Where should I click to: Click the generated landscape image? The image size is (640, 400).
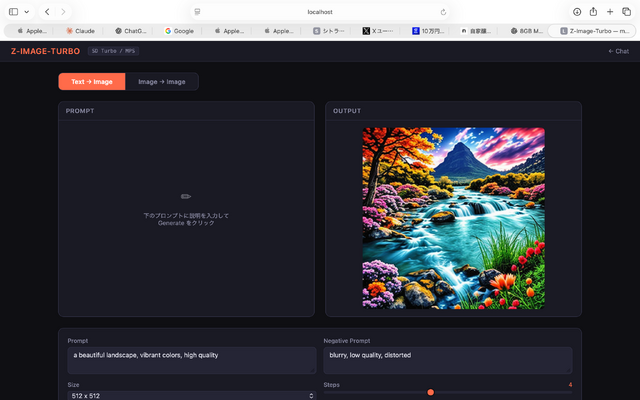453,218
